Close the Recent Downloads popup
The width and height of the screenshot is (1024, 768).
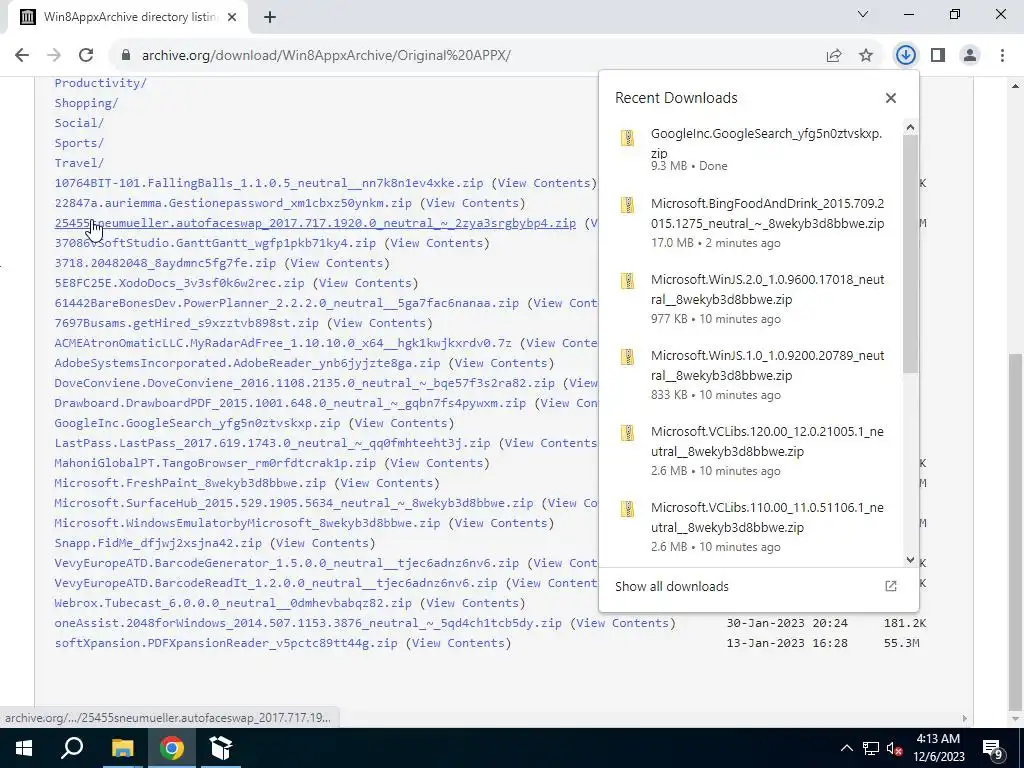coord(891,98)
